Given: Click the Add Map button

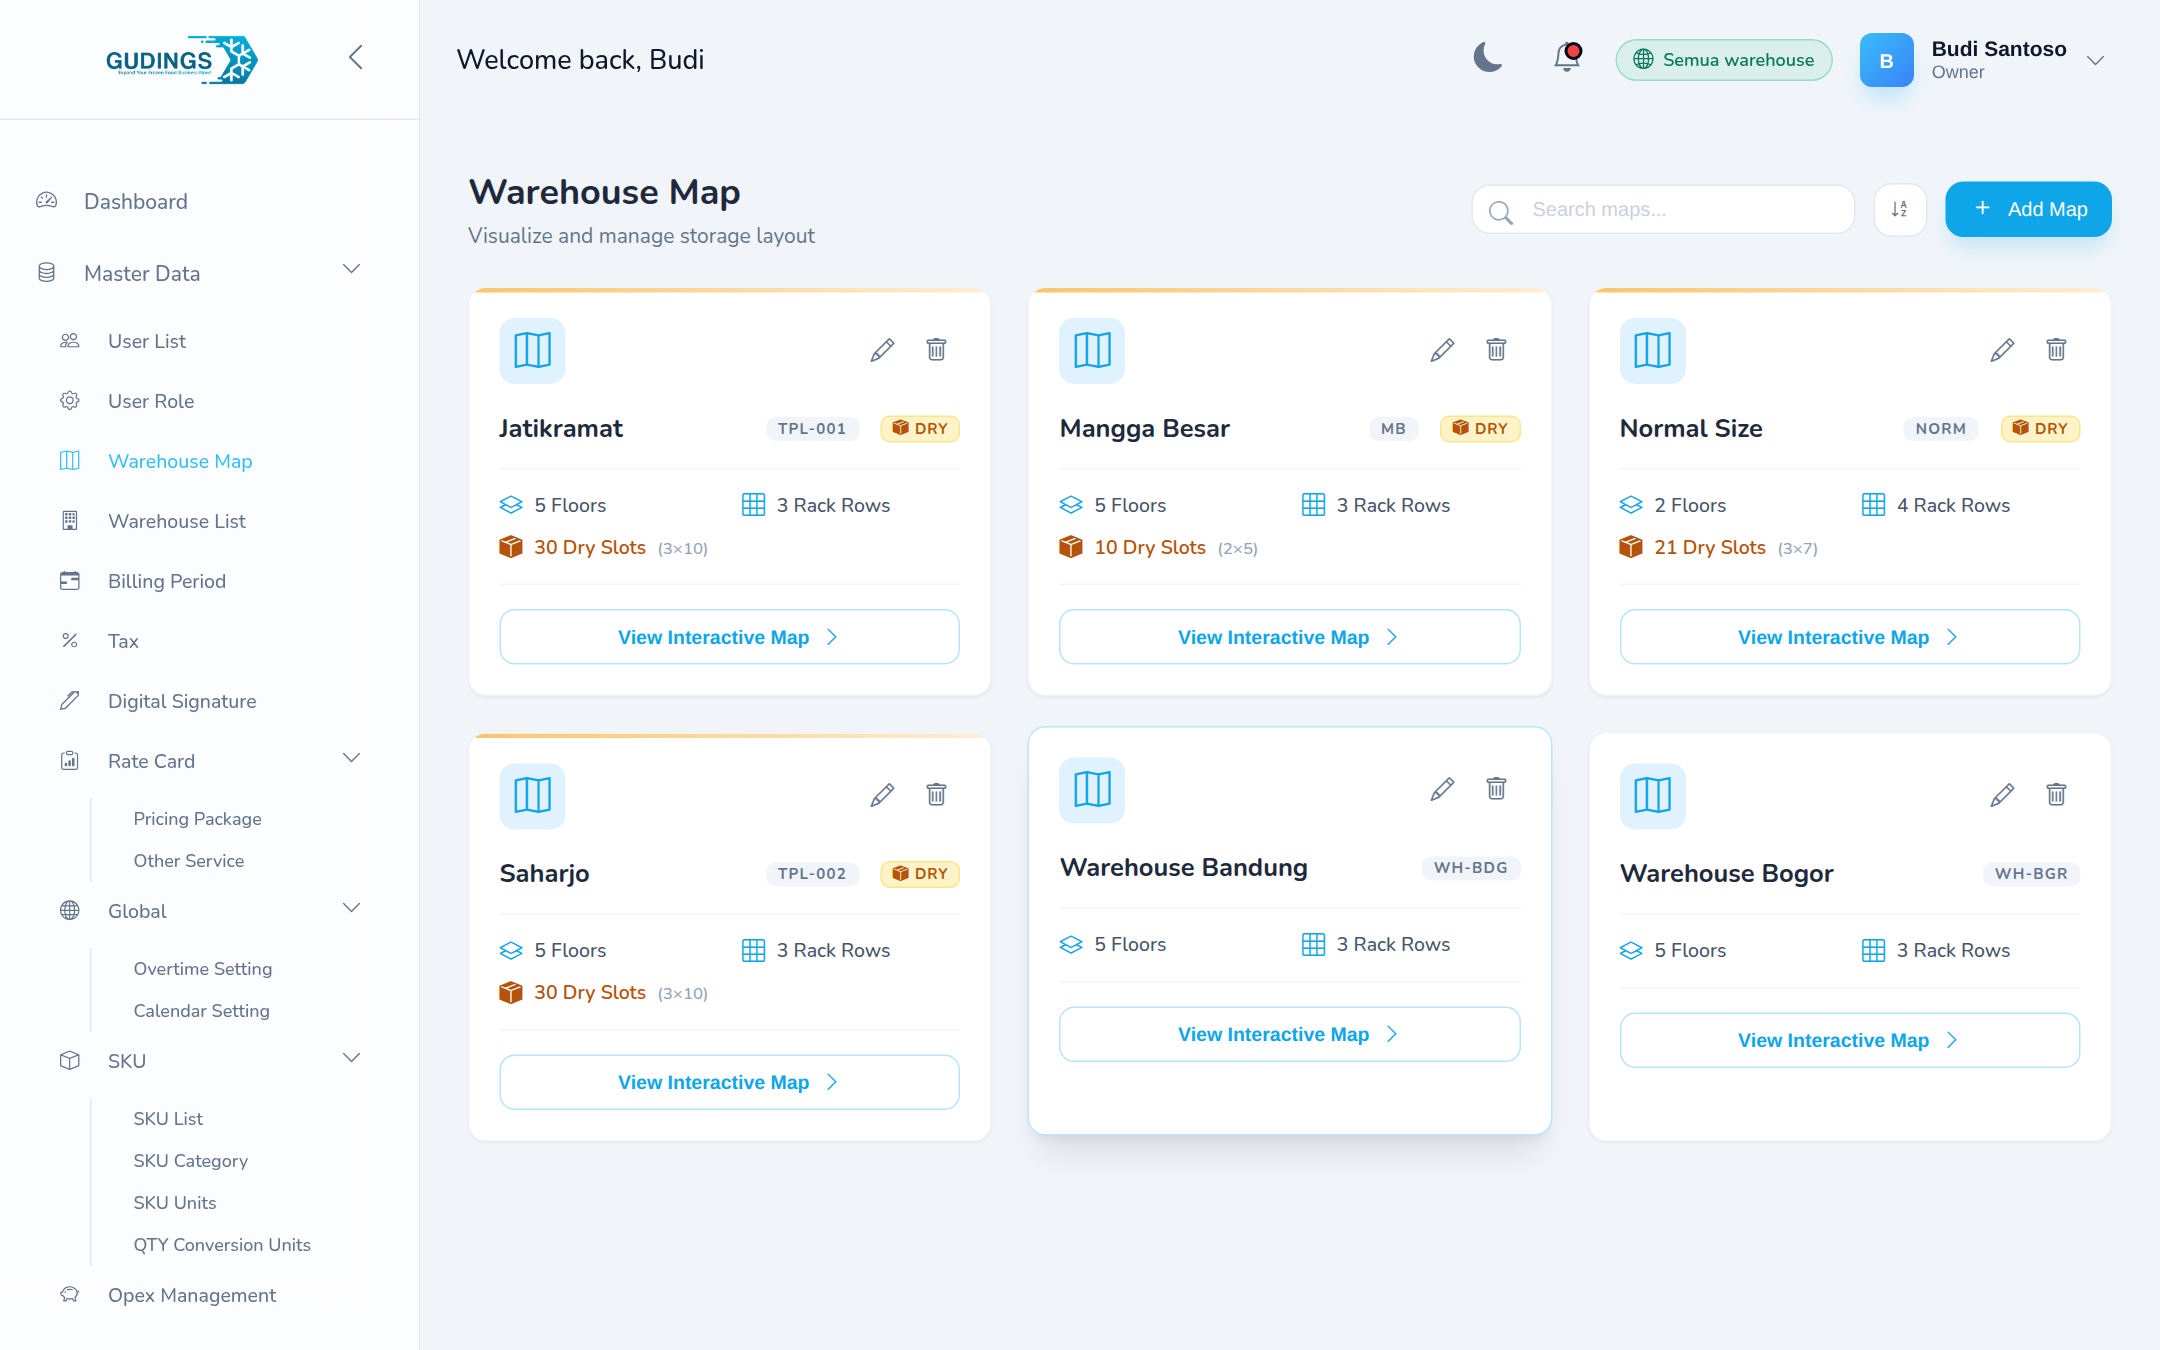Looking at the screenshot, I should 2028,209.
